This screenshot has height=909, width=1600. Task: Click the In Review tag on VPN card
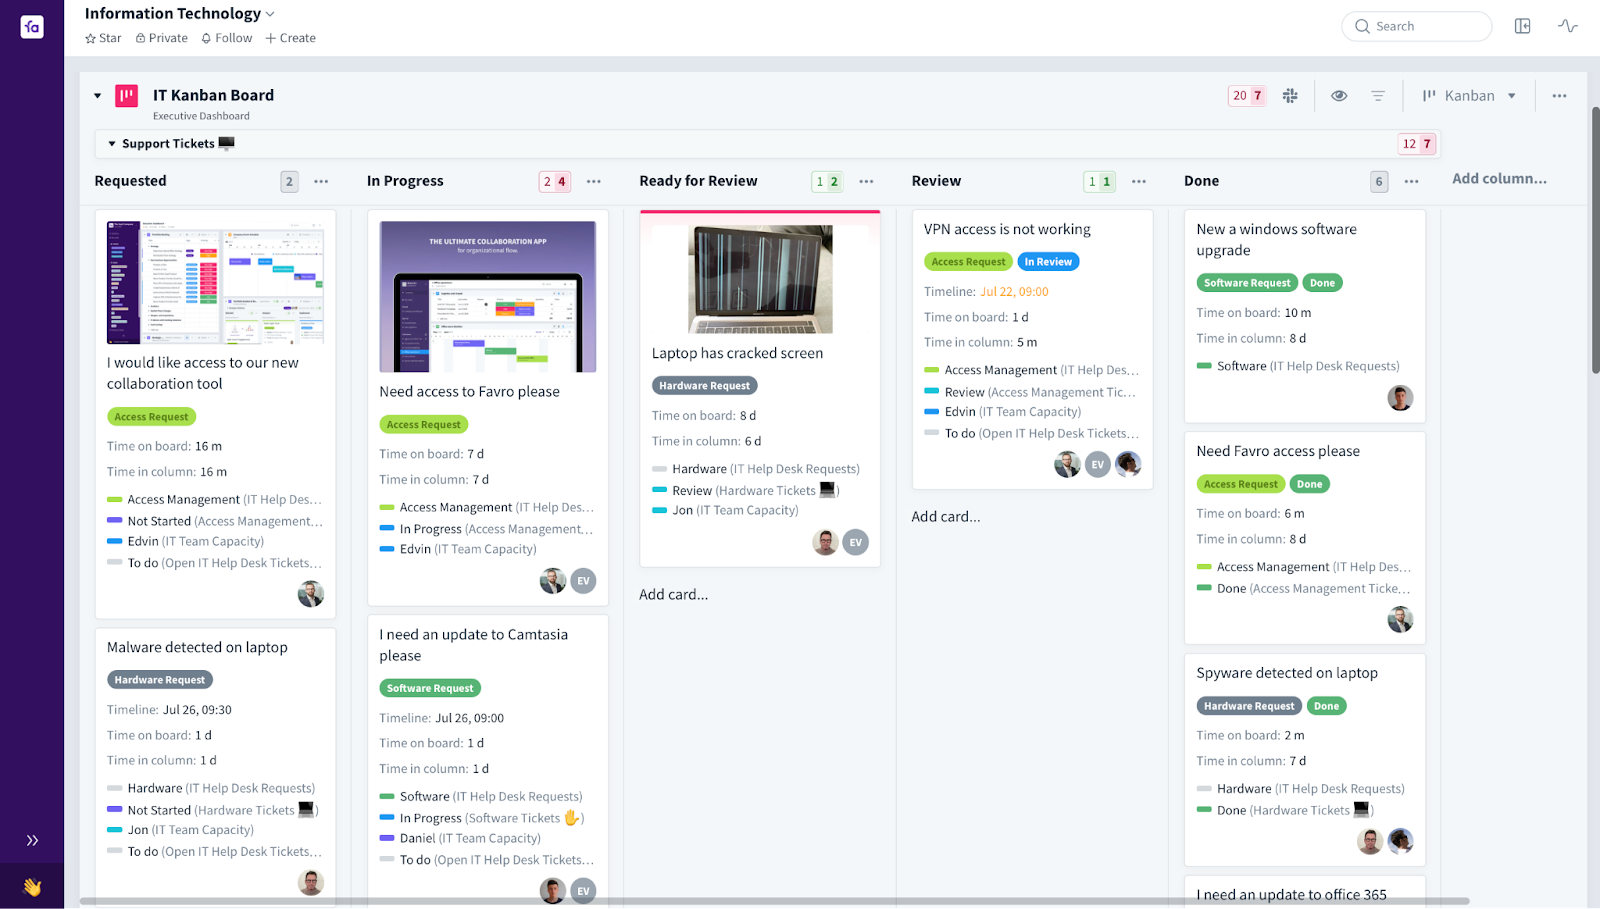tap(1048, 262)
